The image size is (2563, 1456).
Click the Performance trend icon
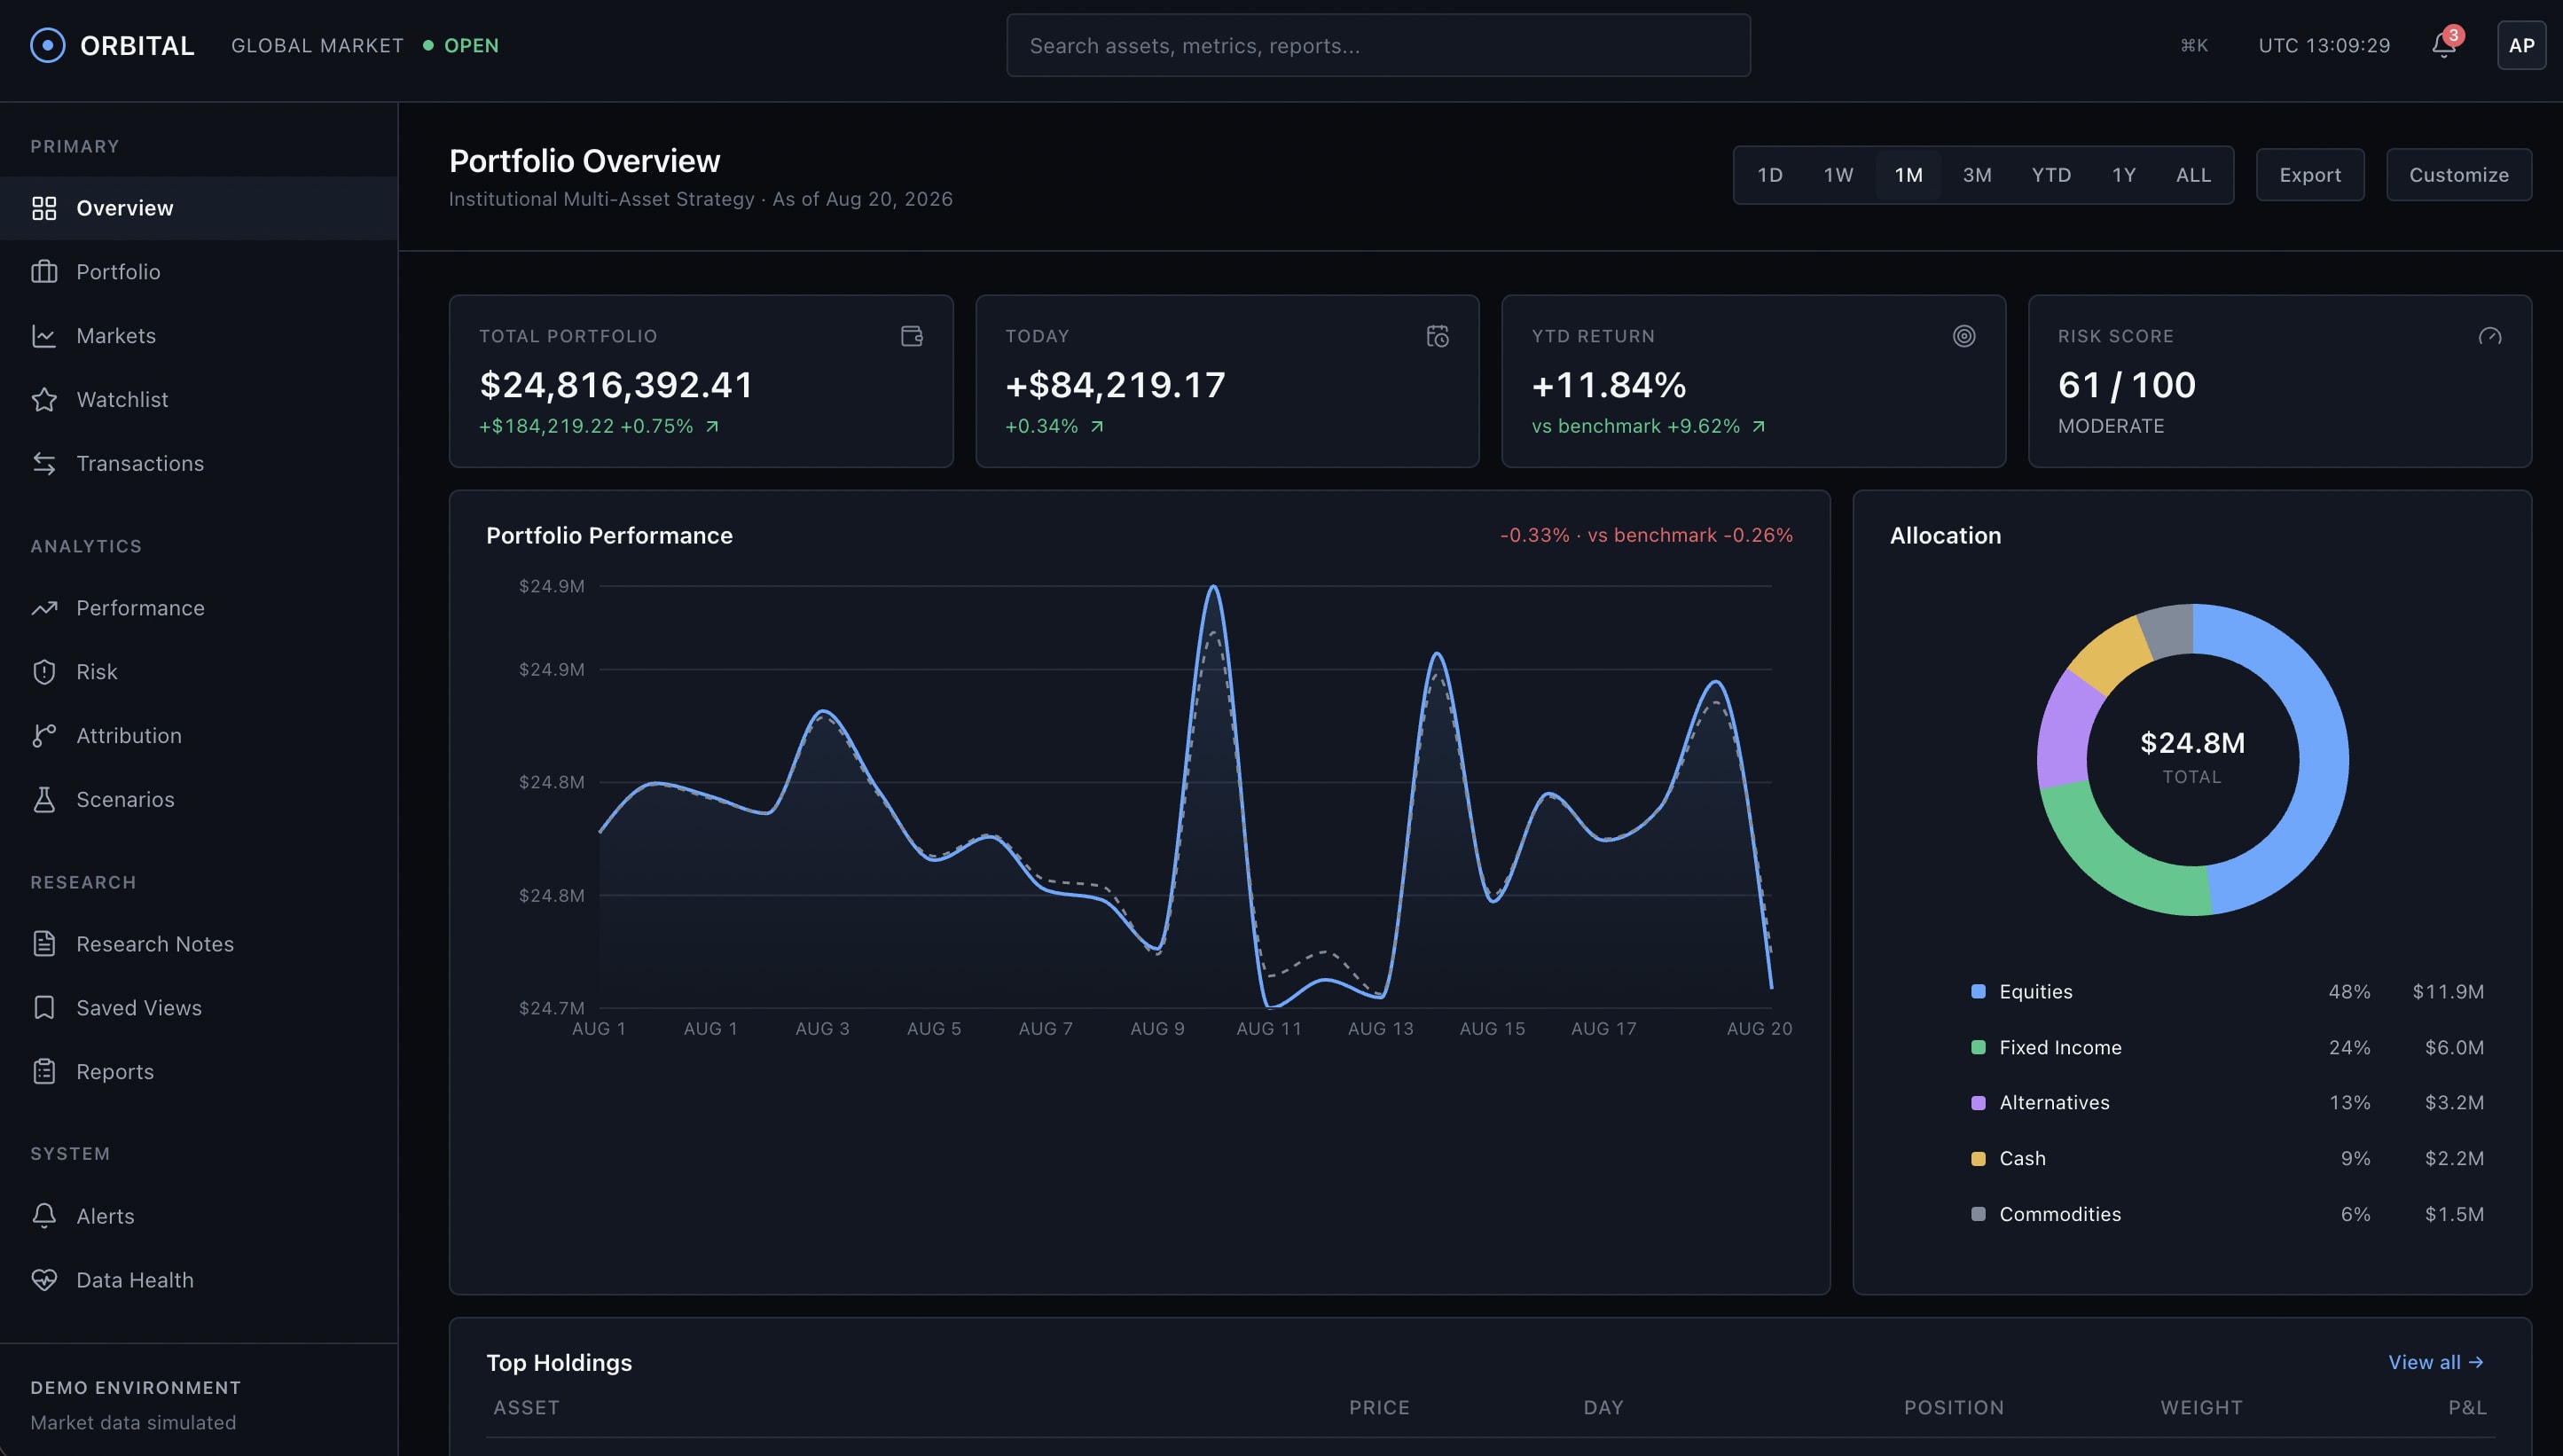point(44,608)
